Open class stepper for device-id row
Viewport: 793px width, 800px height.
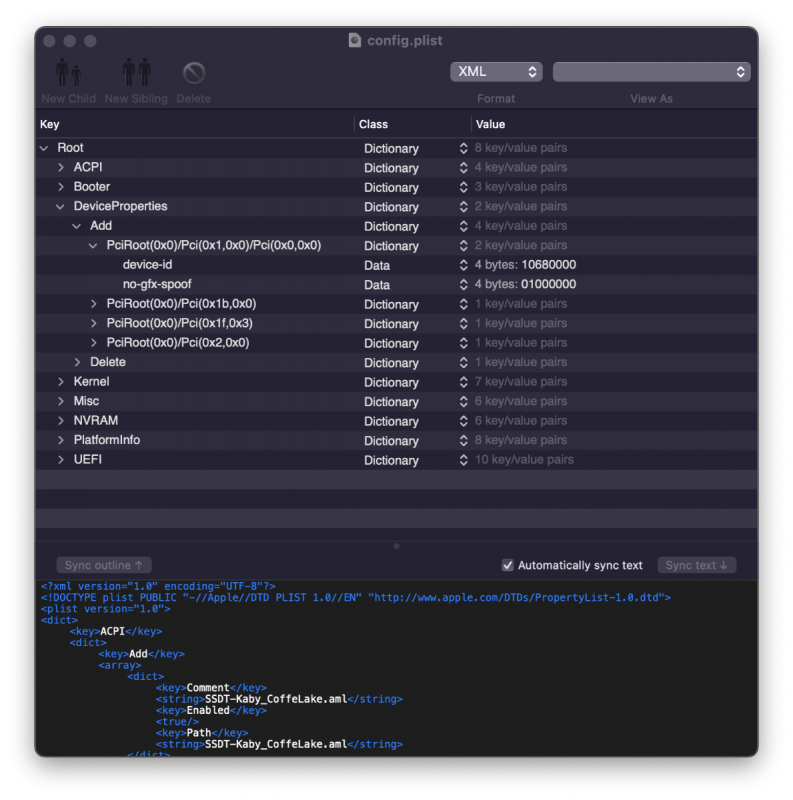coord(463,266)
